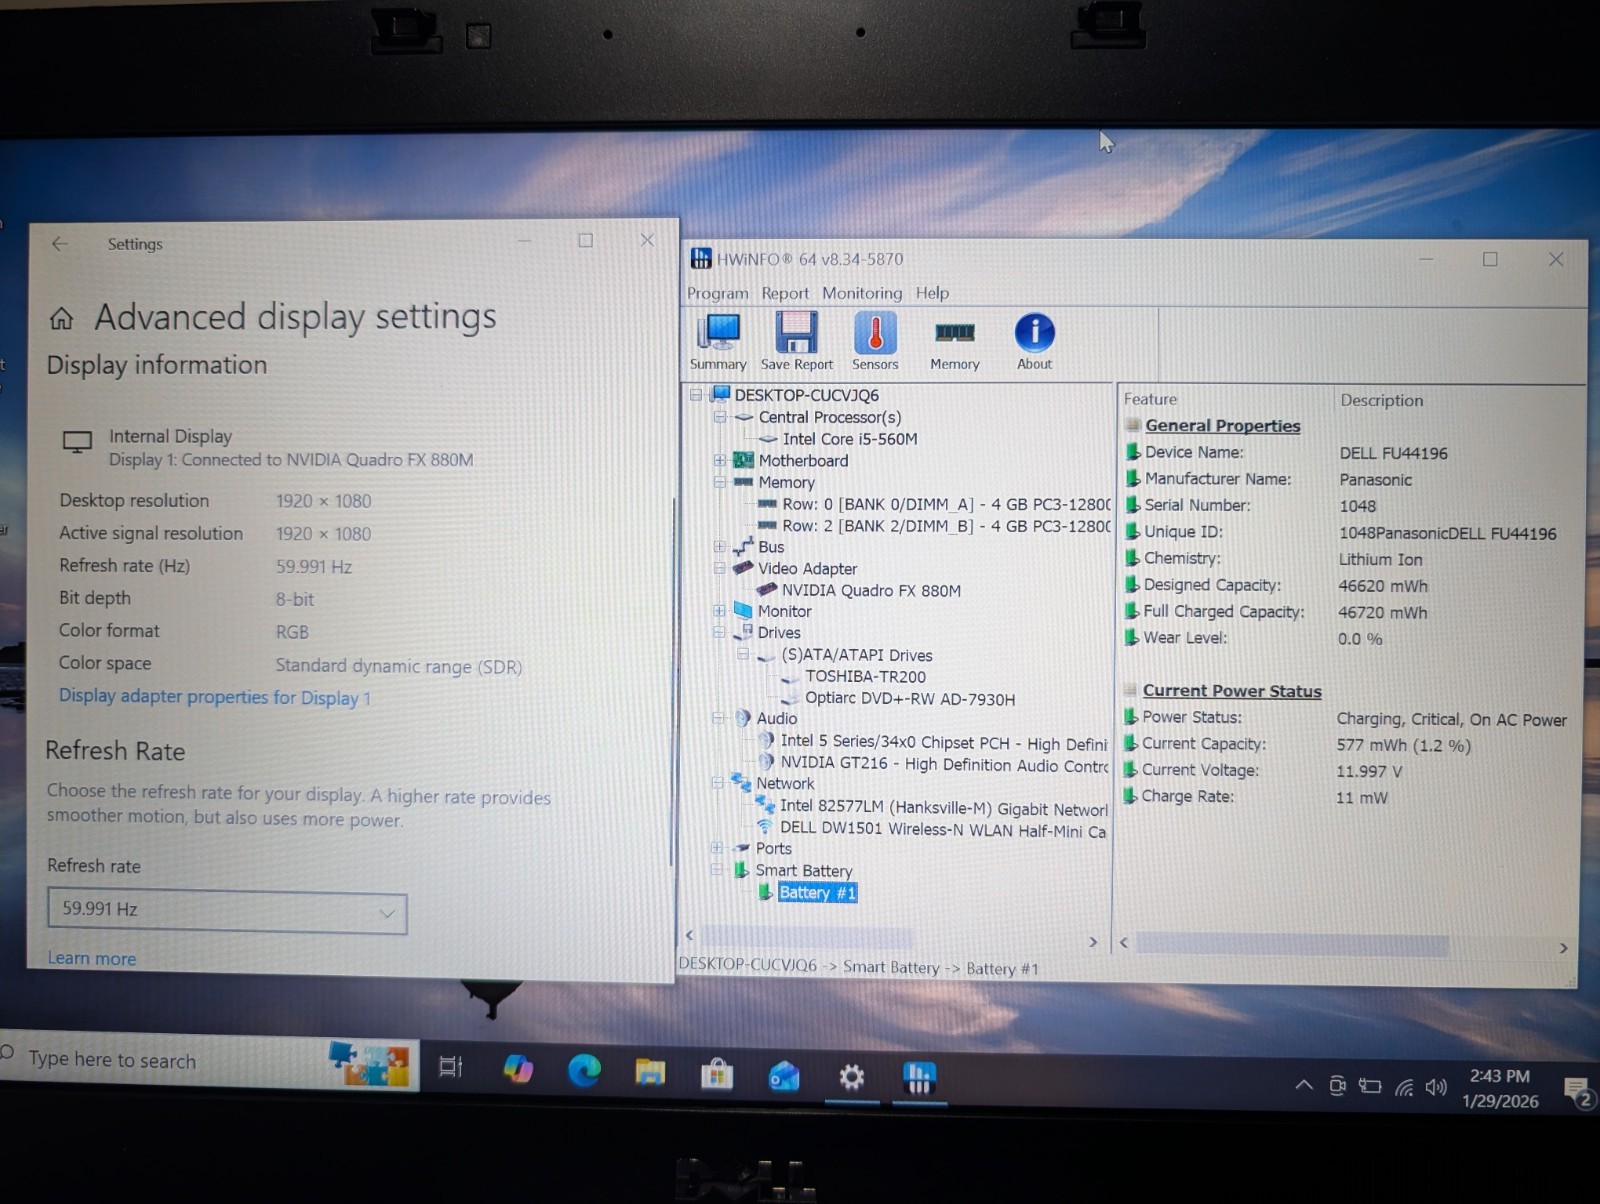Open the Help menu in HWiNFO

click(932, 293)
